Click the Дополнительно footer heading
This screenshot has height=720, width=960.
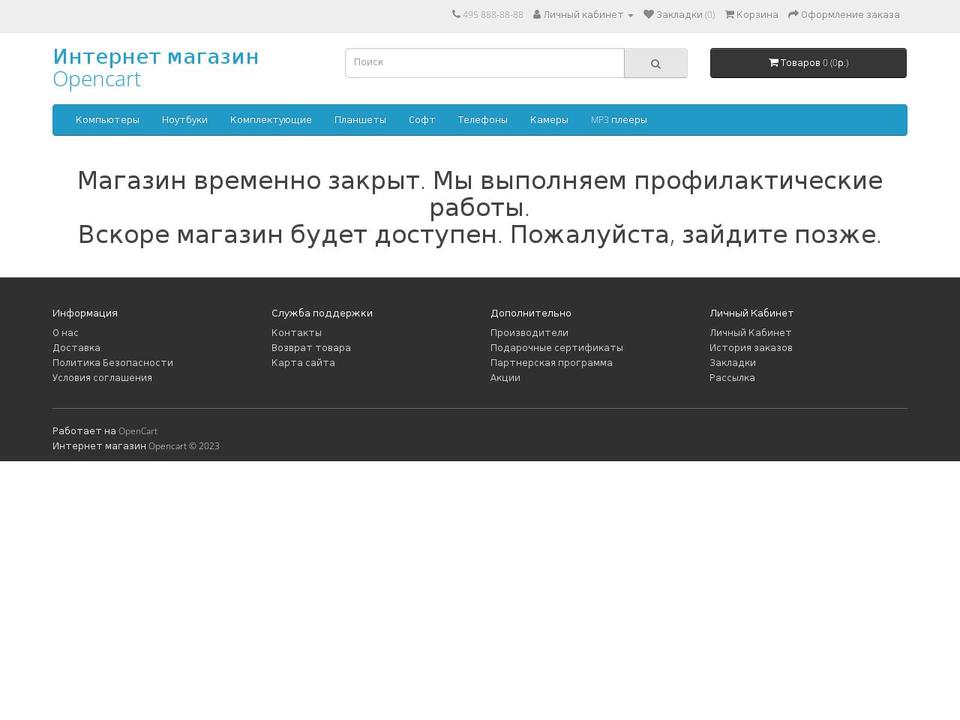[x=530, y=313]
